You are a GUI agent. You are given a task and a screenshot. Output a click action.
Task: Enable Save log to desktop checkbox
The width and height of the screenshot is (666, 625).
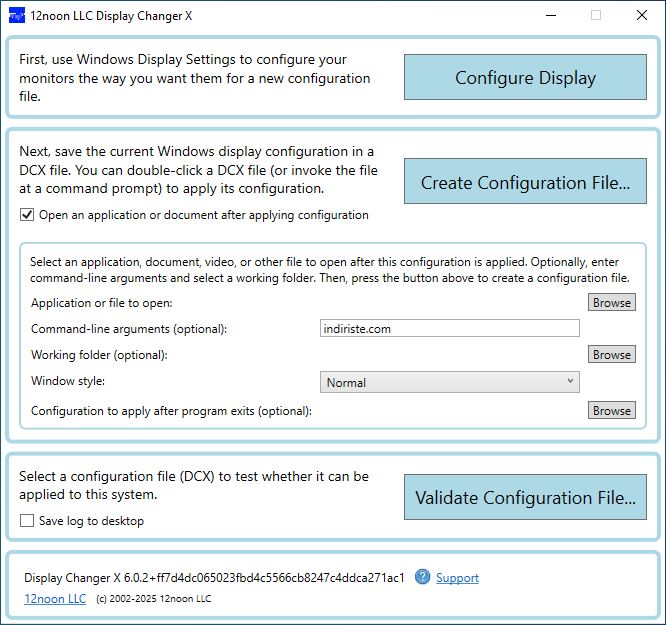coord(27,520)
